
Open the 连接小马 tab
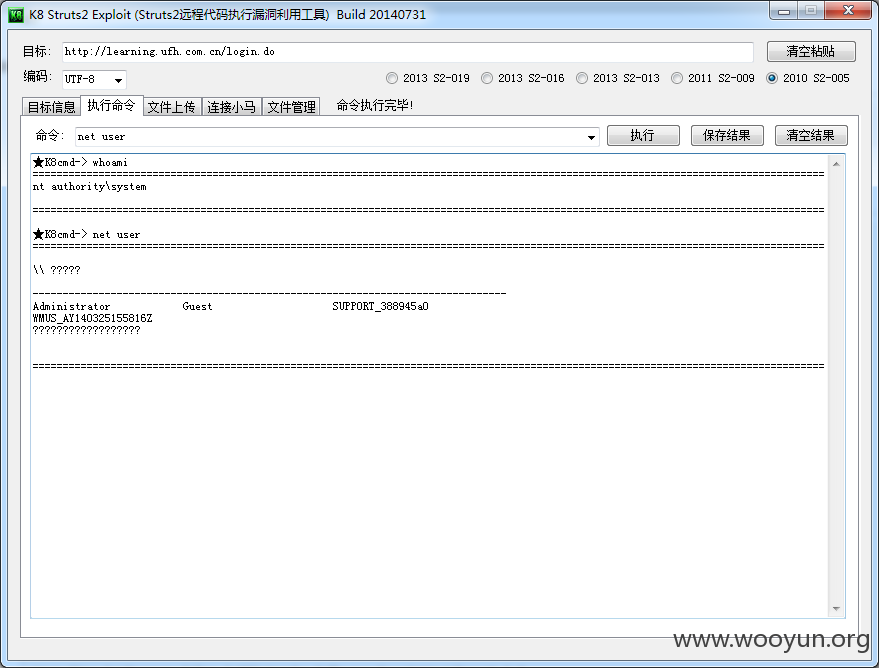[x=231, y=107]
